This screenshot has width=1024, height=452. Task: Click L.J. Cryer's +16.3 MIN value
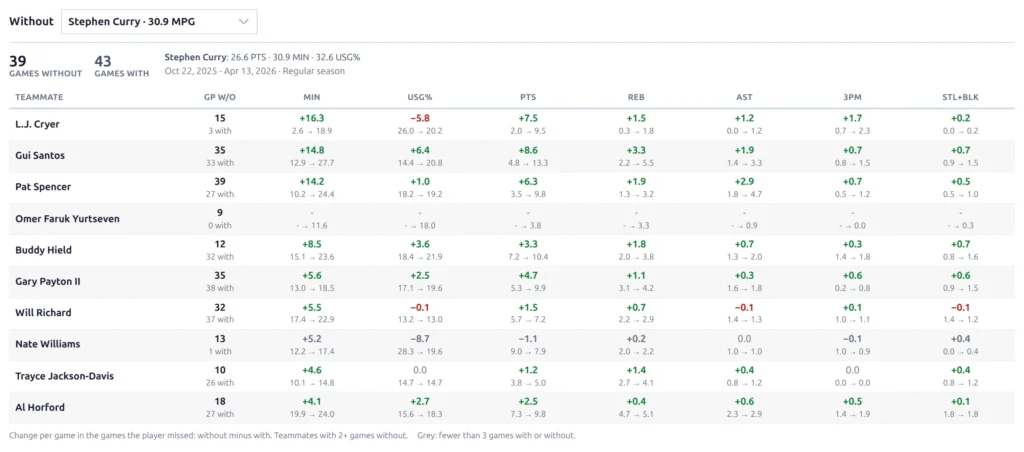[x=312, y=118]
